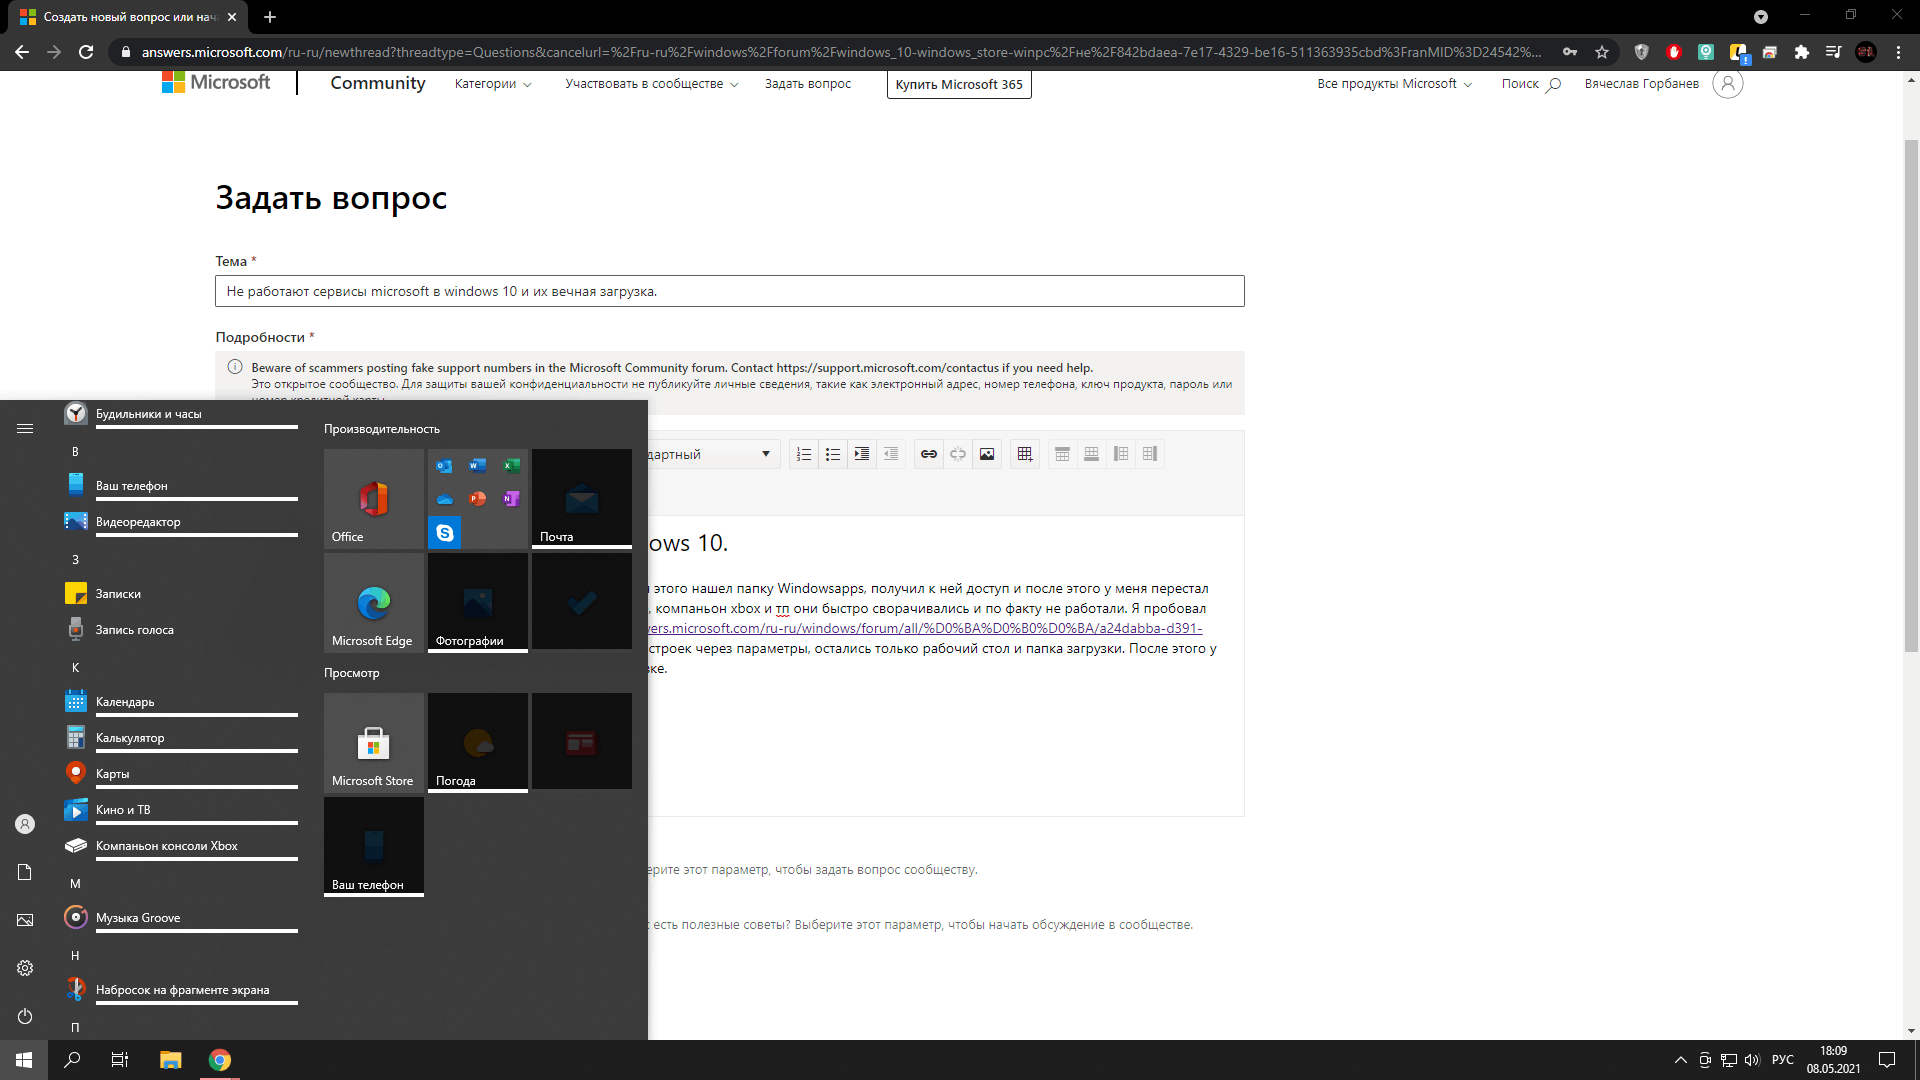Expand Категории dropdown menu
The image size is (1920, 1080).
pyautogui.click(x=493, y=83)
